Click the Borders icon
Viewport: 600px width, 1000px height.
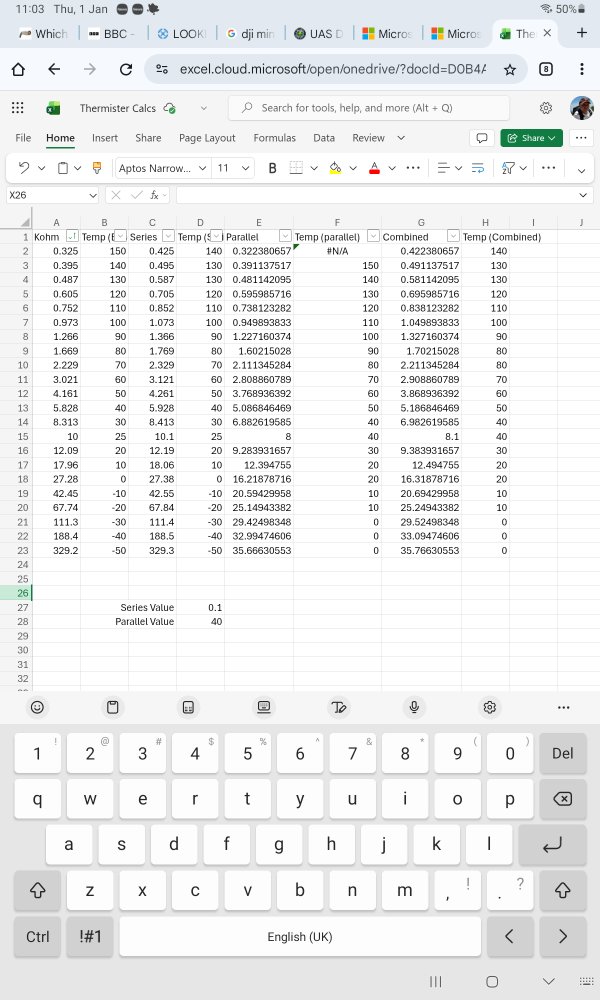tap(296, 168)
